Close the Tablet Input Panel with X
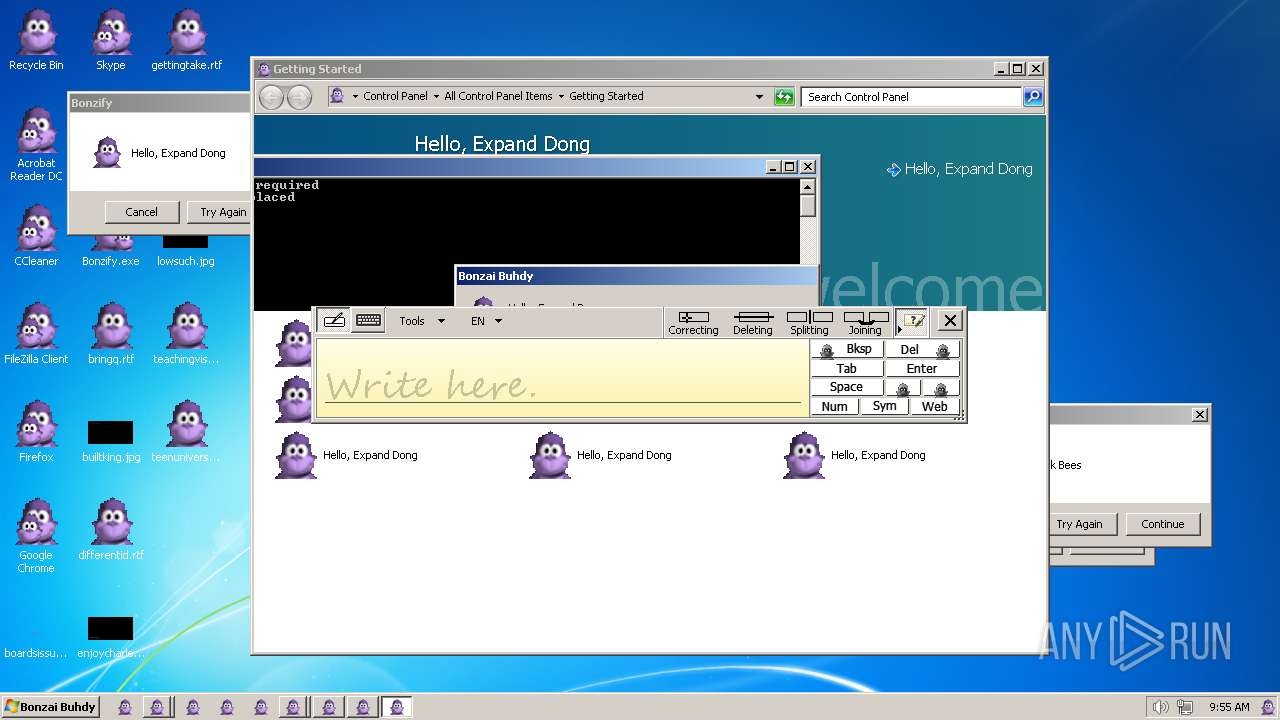The height and width of the screenshot is (720, 1280). click(950, 320)
